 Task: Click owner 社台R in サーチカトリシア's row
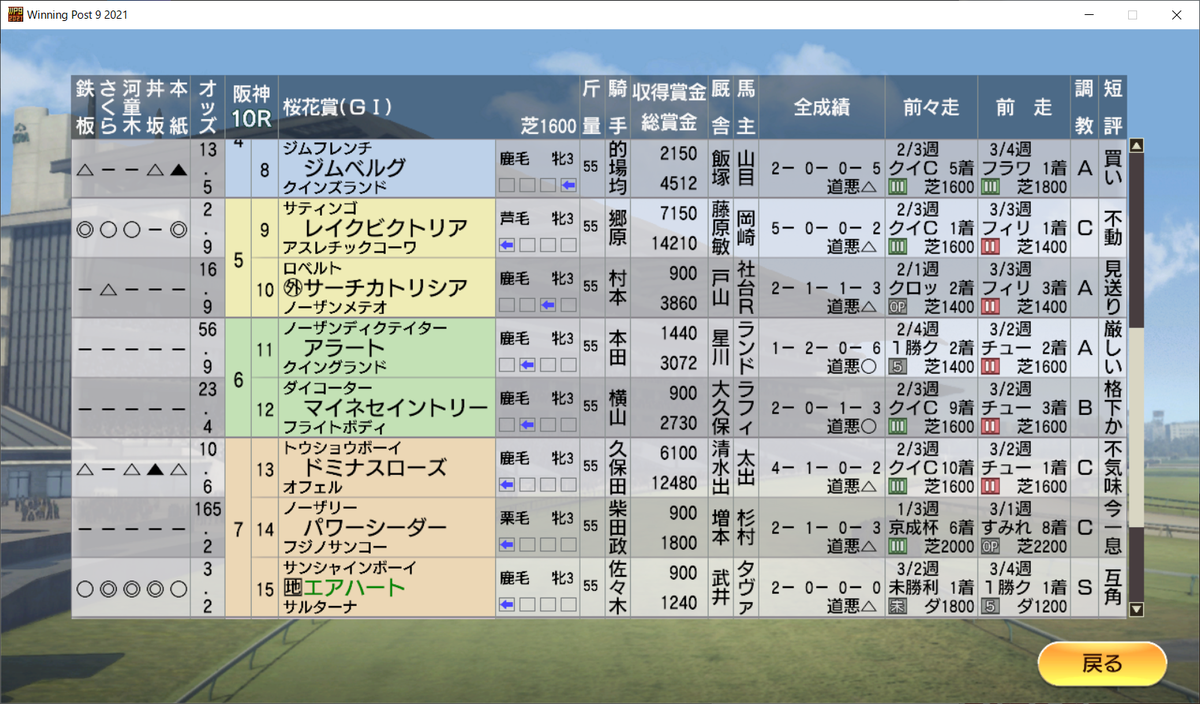[745, 288]
